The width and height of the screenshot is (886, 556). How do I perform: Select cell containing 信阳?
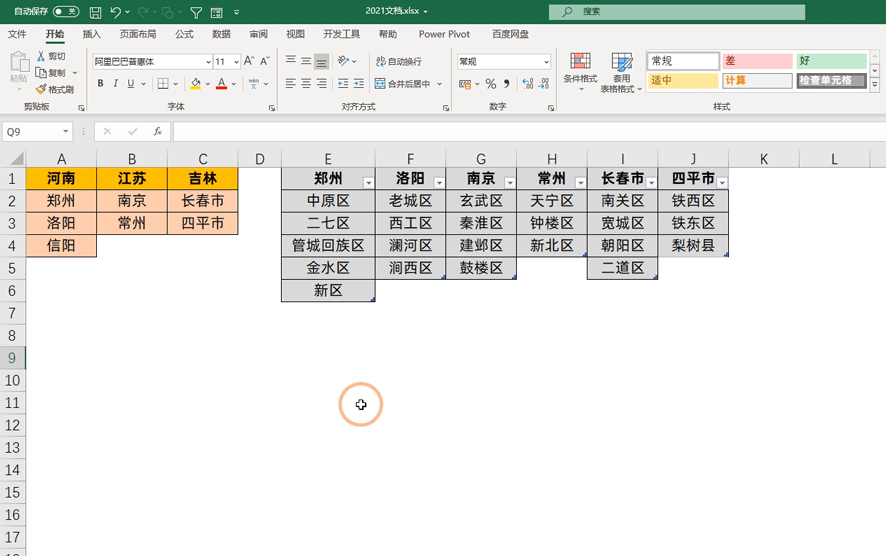(x=61, y=246)
